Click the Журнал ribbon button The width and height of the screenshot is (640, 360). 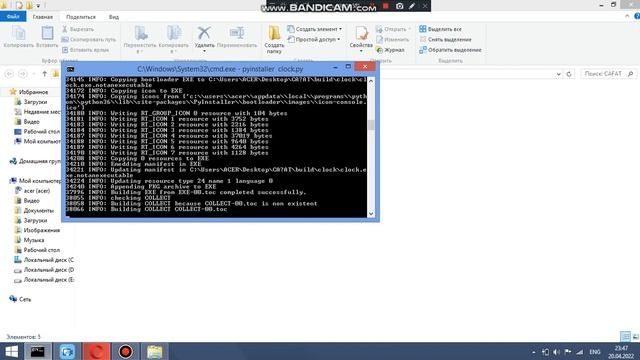[390, 50]
